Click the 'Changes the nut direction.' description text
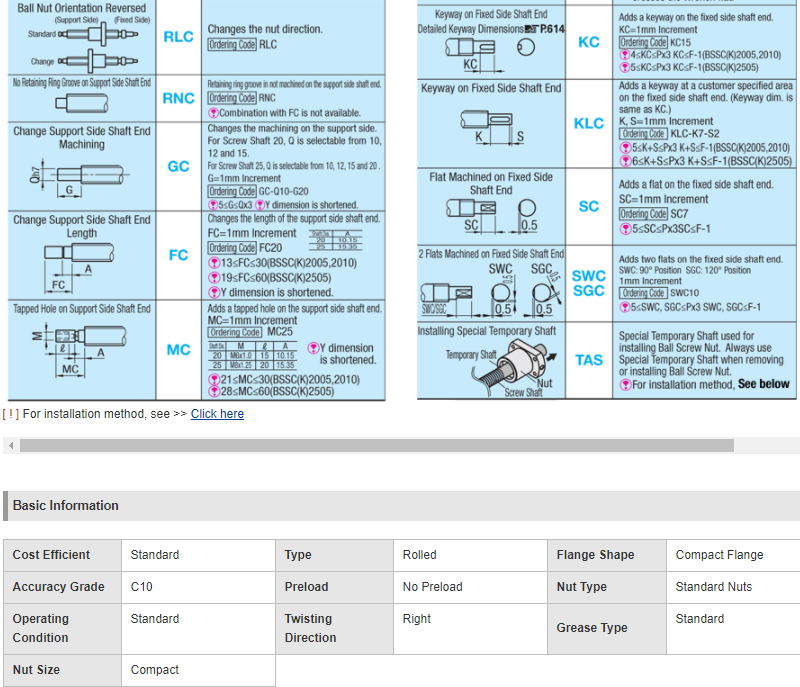 click(265, 29)
